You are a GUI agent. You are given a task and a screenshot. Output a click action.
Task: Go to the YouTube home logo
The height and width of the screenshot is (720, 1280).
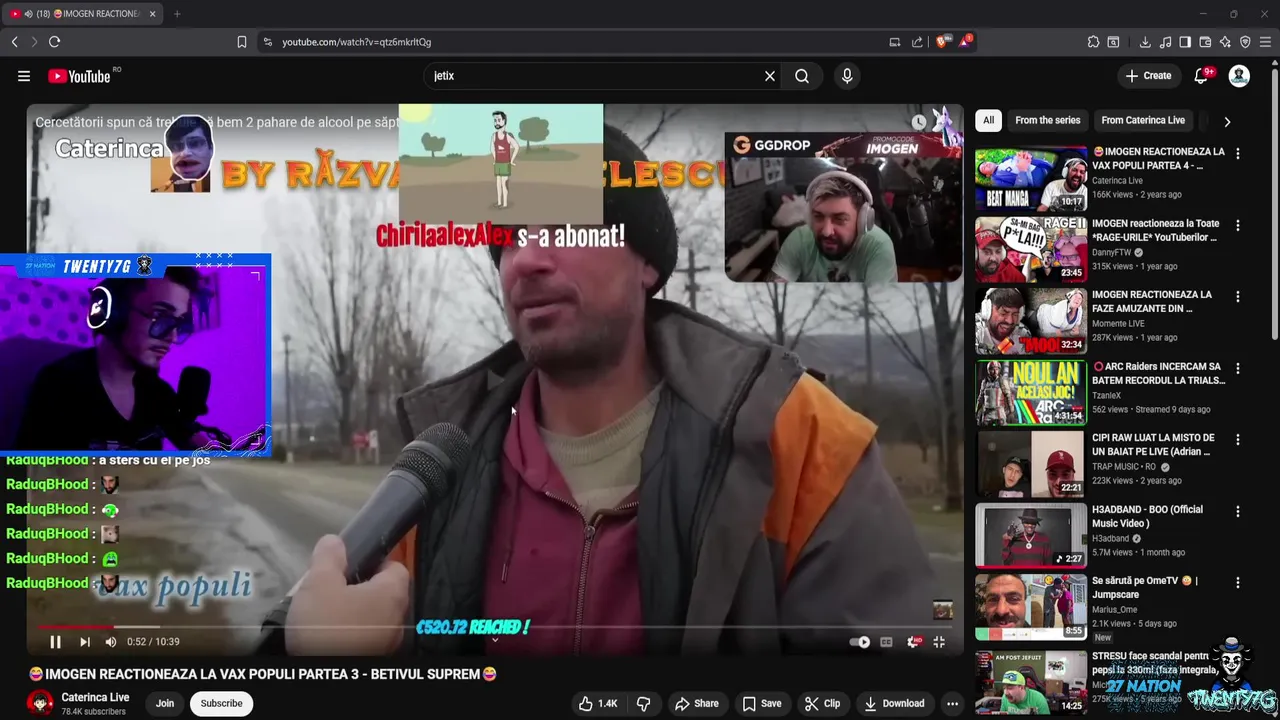coord(79,76)
